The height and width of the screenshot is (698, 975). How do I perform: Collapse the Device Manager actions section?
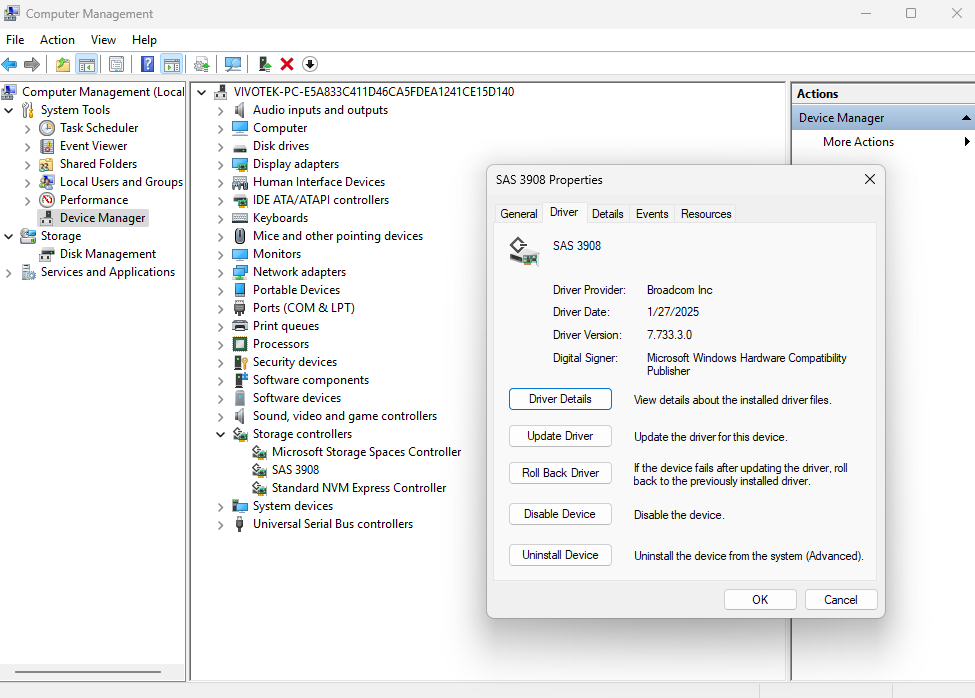click(966, 117)
